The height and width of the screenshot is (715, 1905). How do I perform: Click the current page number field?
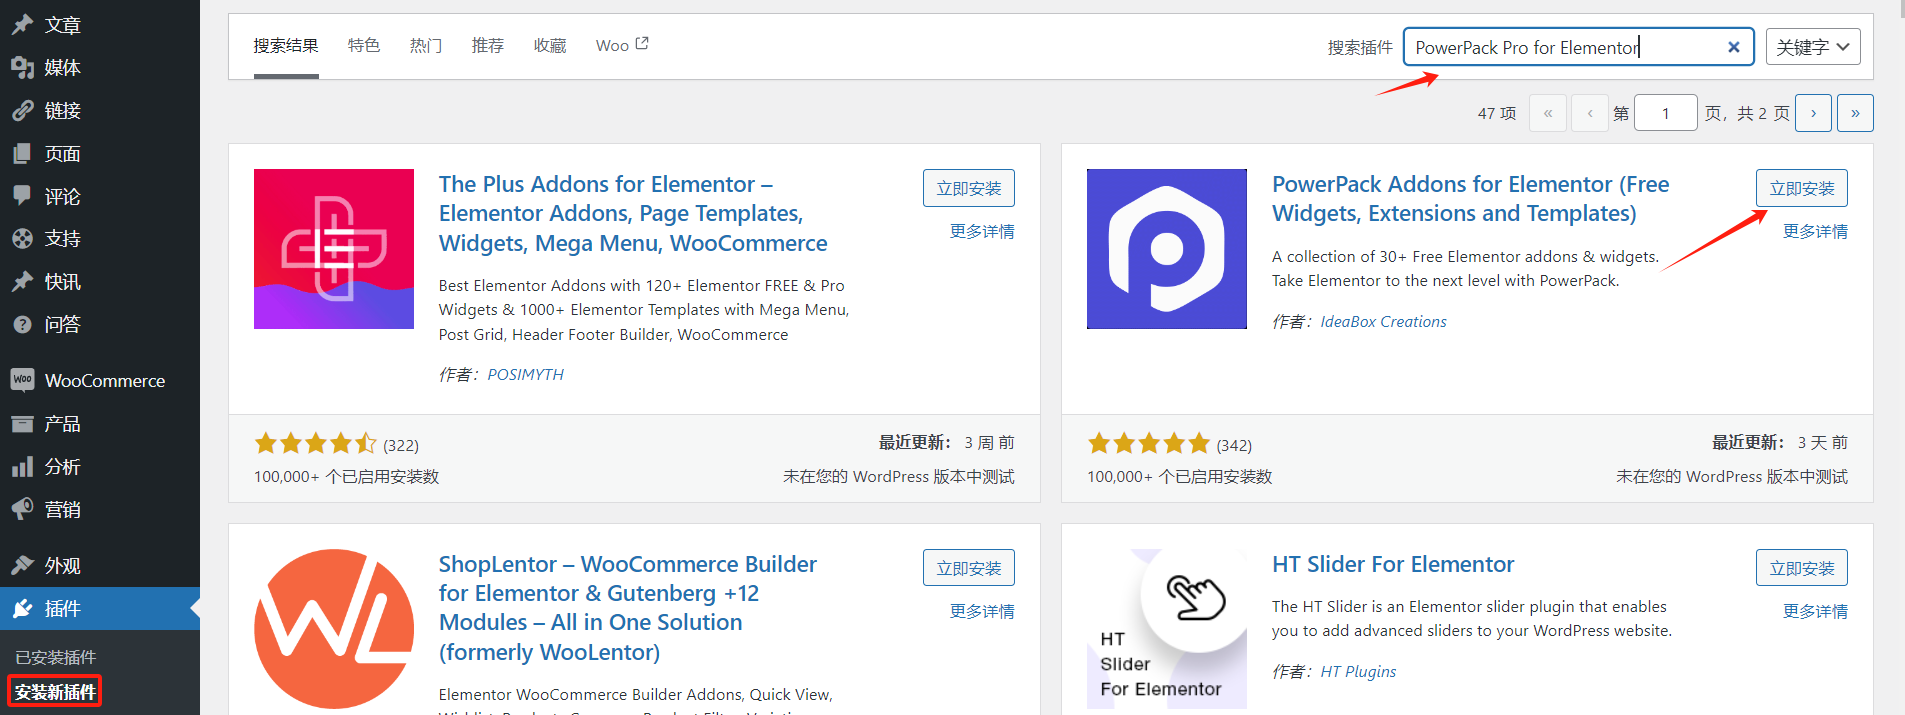[1665, 113]
